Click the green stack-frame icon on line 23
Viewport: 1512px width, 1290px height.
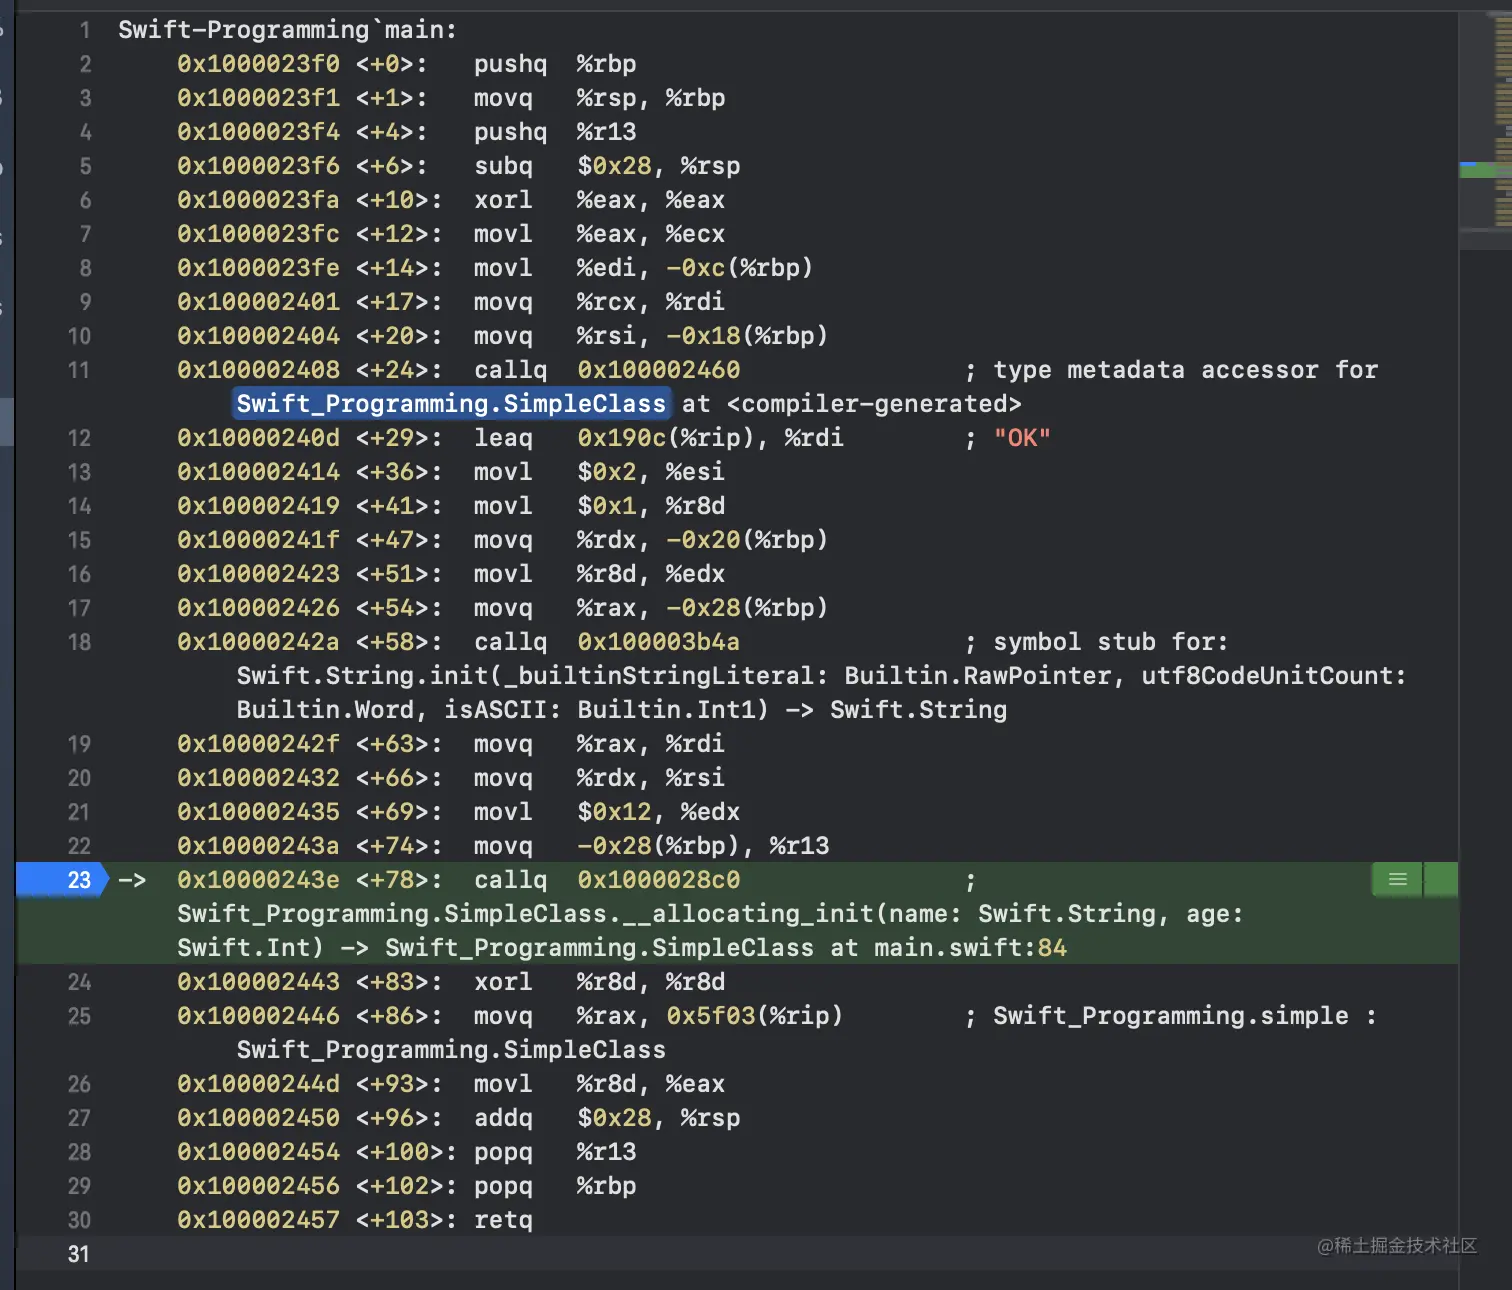[x=1398, y=880]
